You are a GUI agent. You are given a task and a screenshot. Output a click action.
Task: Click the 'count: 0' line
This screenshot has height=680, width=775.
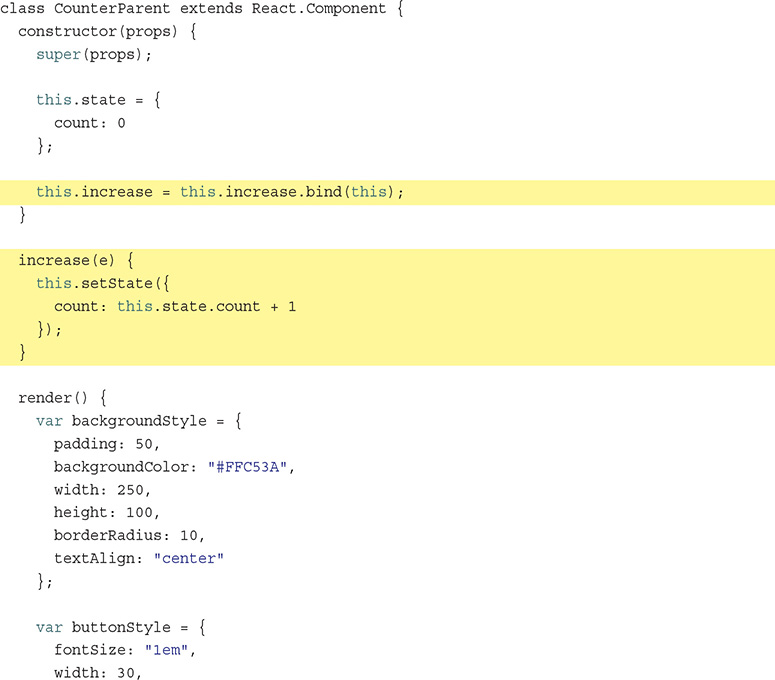coord(90,123)
